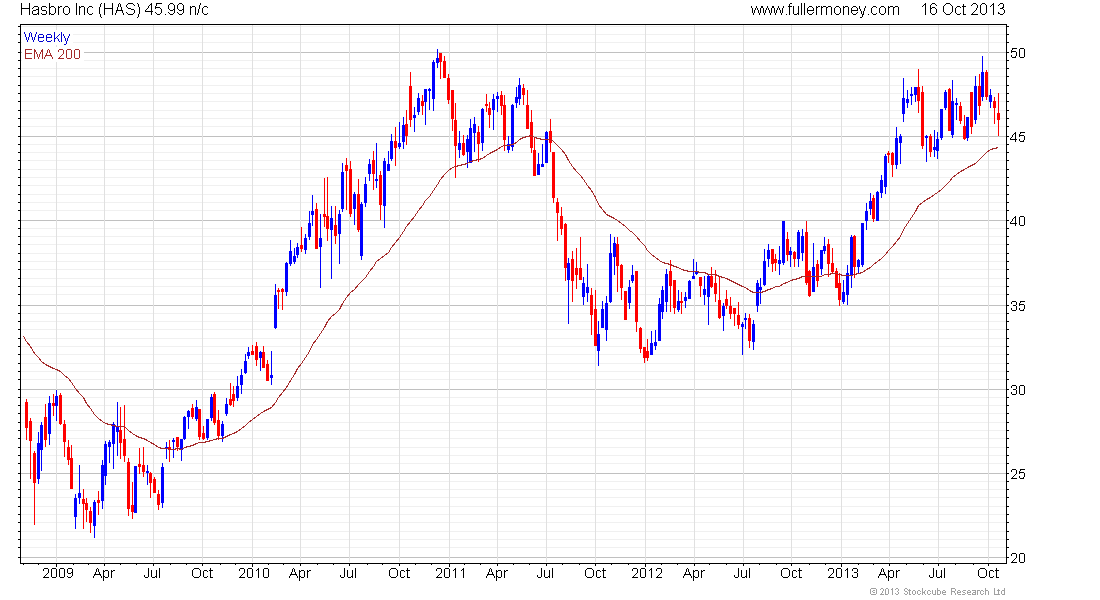This screenshot has height=600, width=1100.
Task: Click the price axis value 30
Action: (x=1017, y=390)
